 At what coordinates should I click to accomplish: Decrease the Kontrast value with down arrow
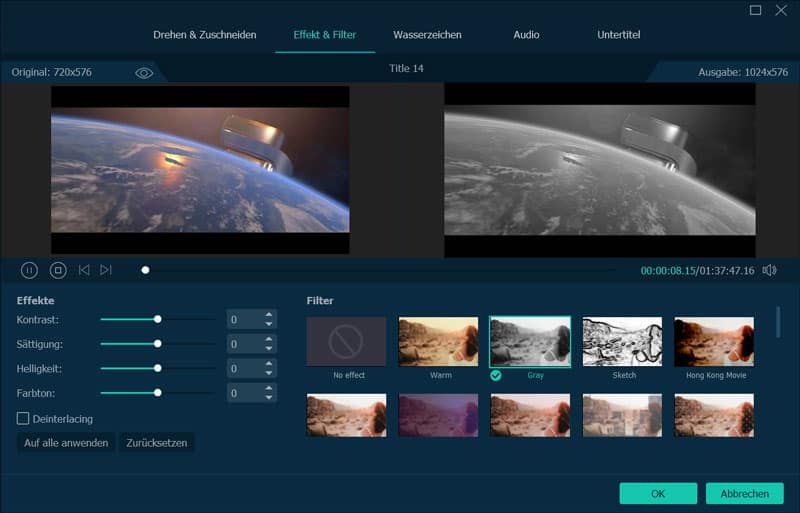click(x=269, y=324)
